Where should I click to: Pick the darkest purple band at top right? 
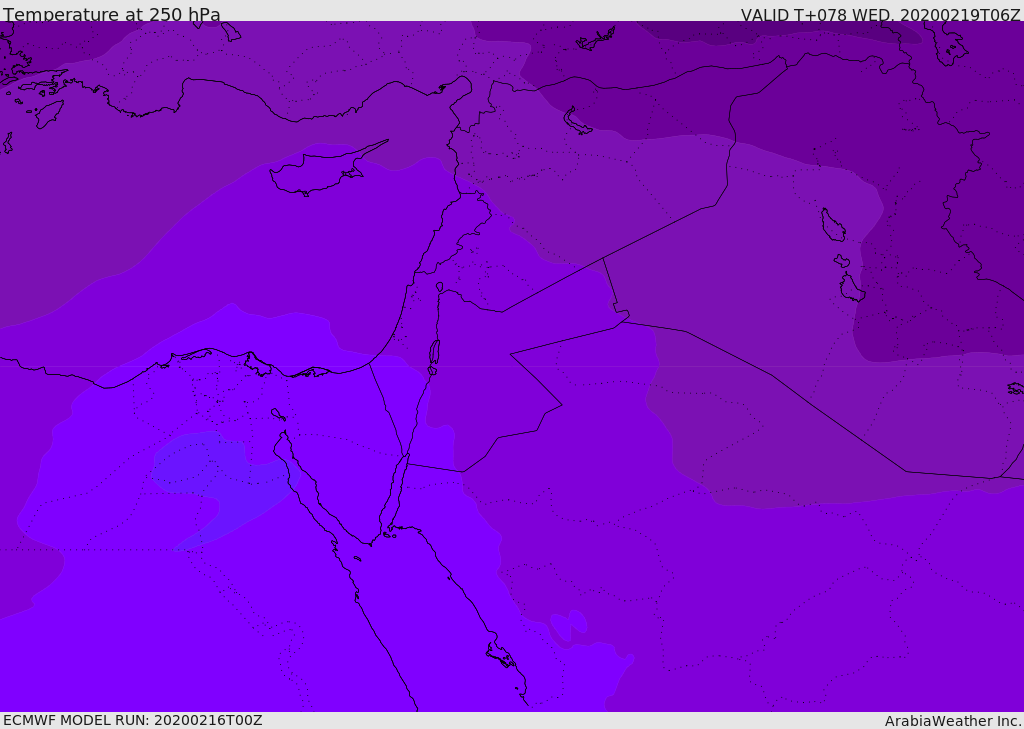coord(780,30)
